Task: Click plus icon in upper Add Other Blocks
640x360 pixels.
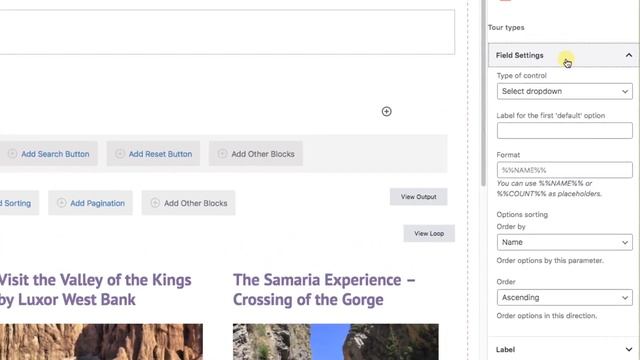Action: (x=222, y=154)
